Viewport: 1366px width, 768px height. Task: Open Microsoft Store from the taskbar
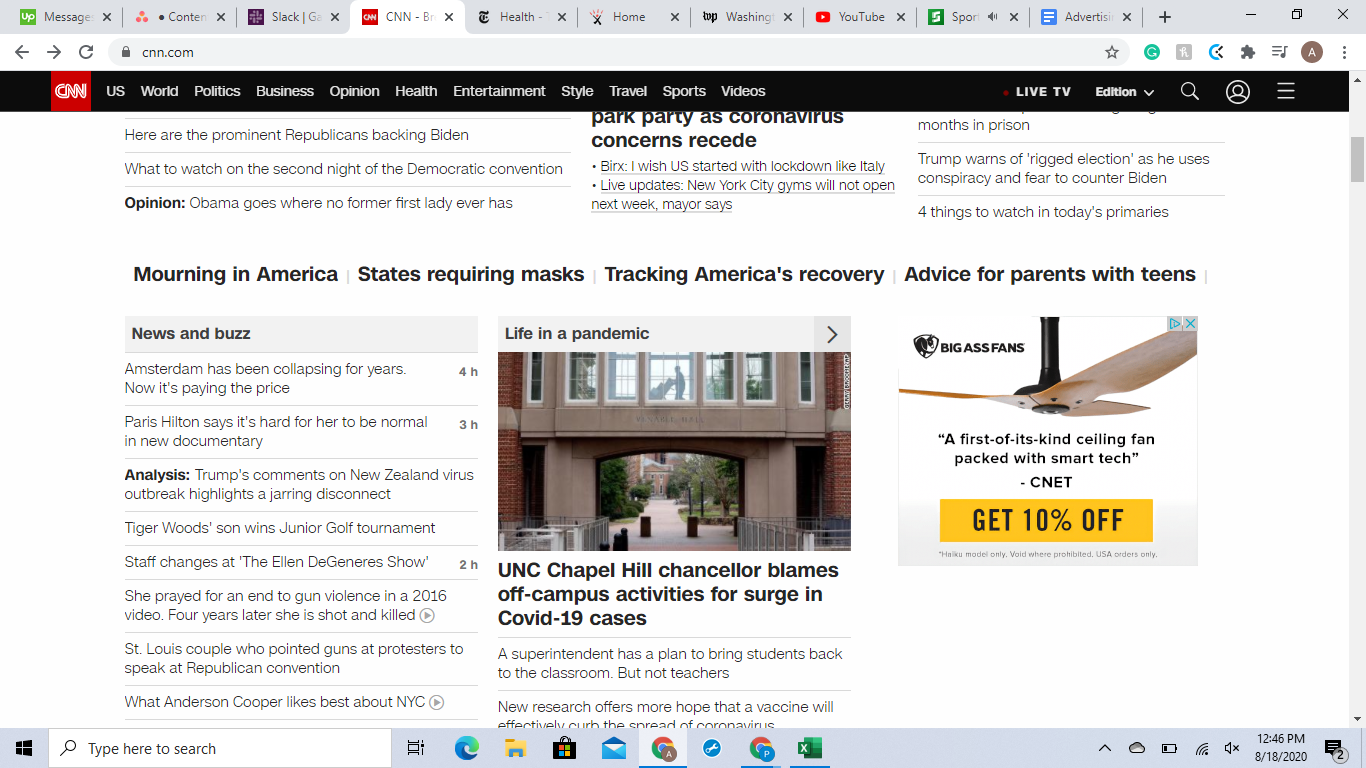[x=564, y=748]
